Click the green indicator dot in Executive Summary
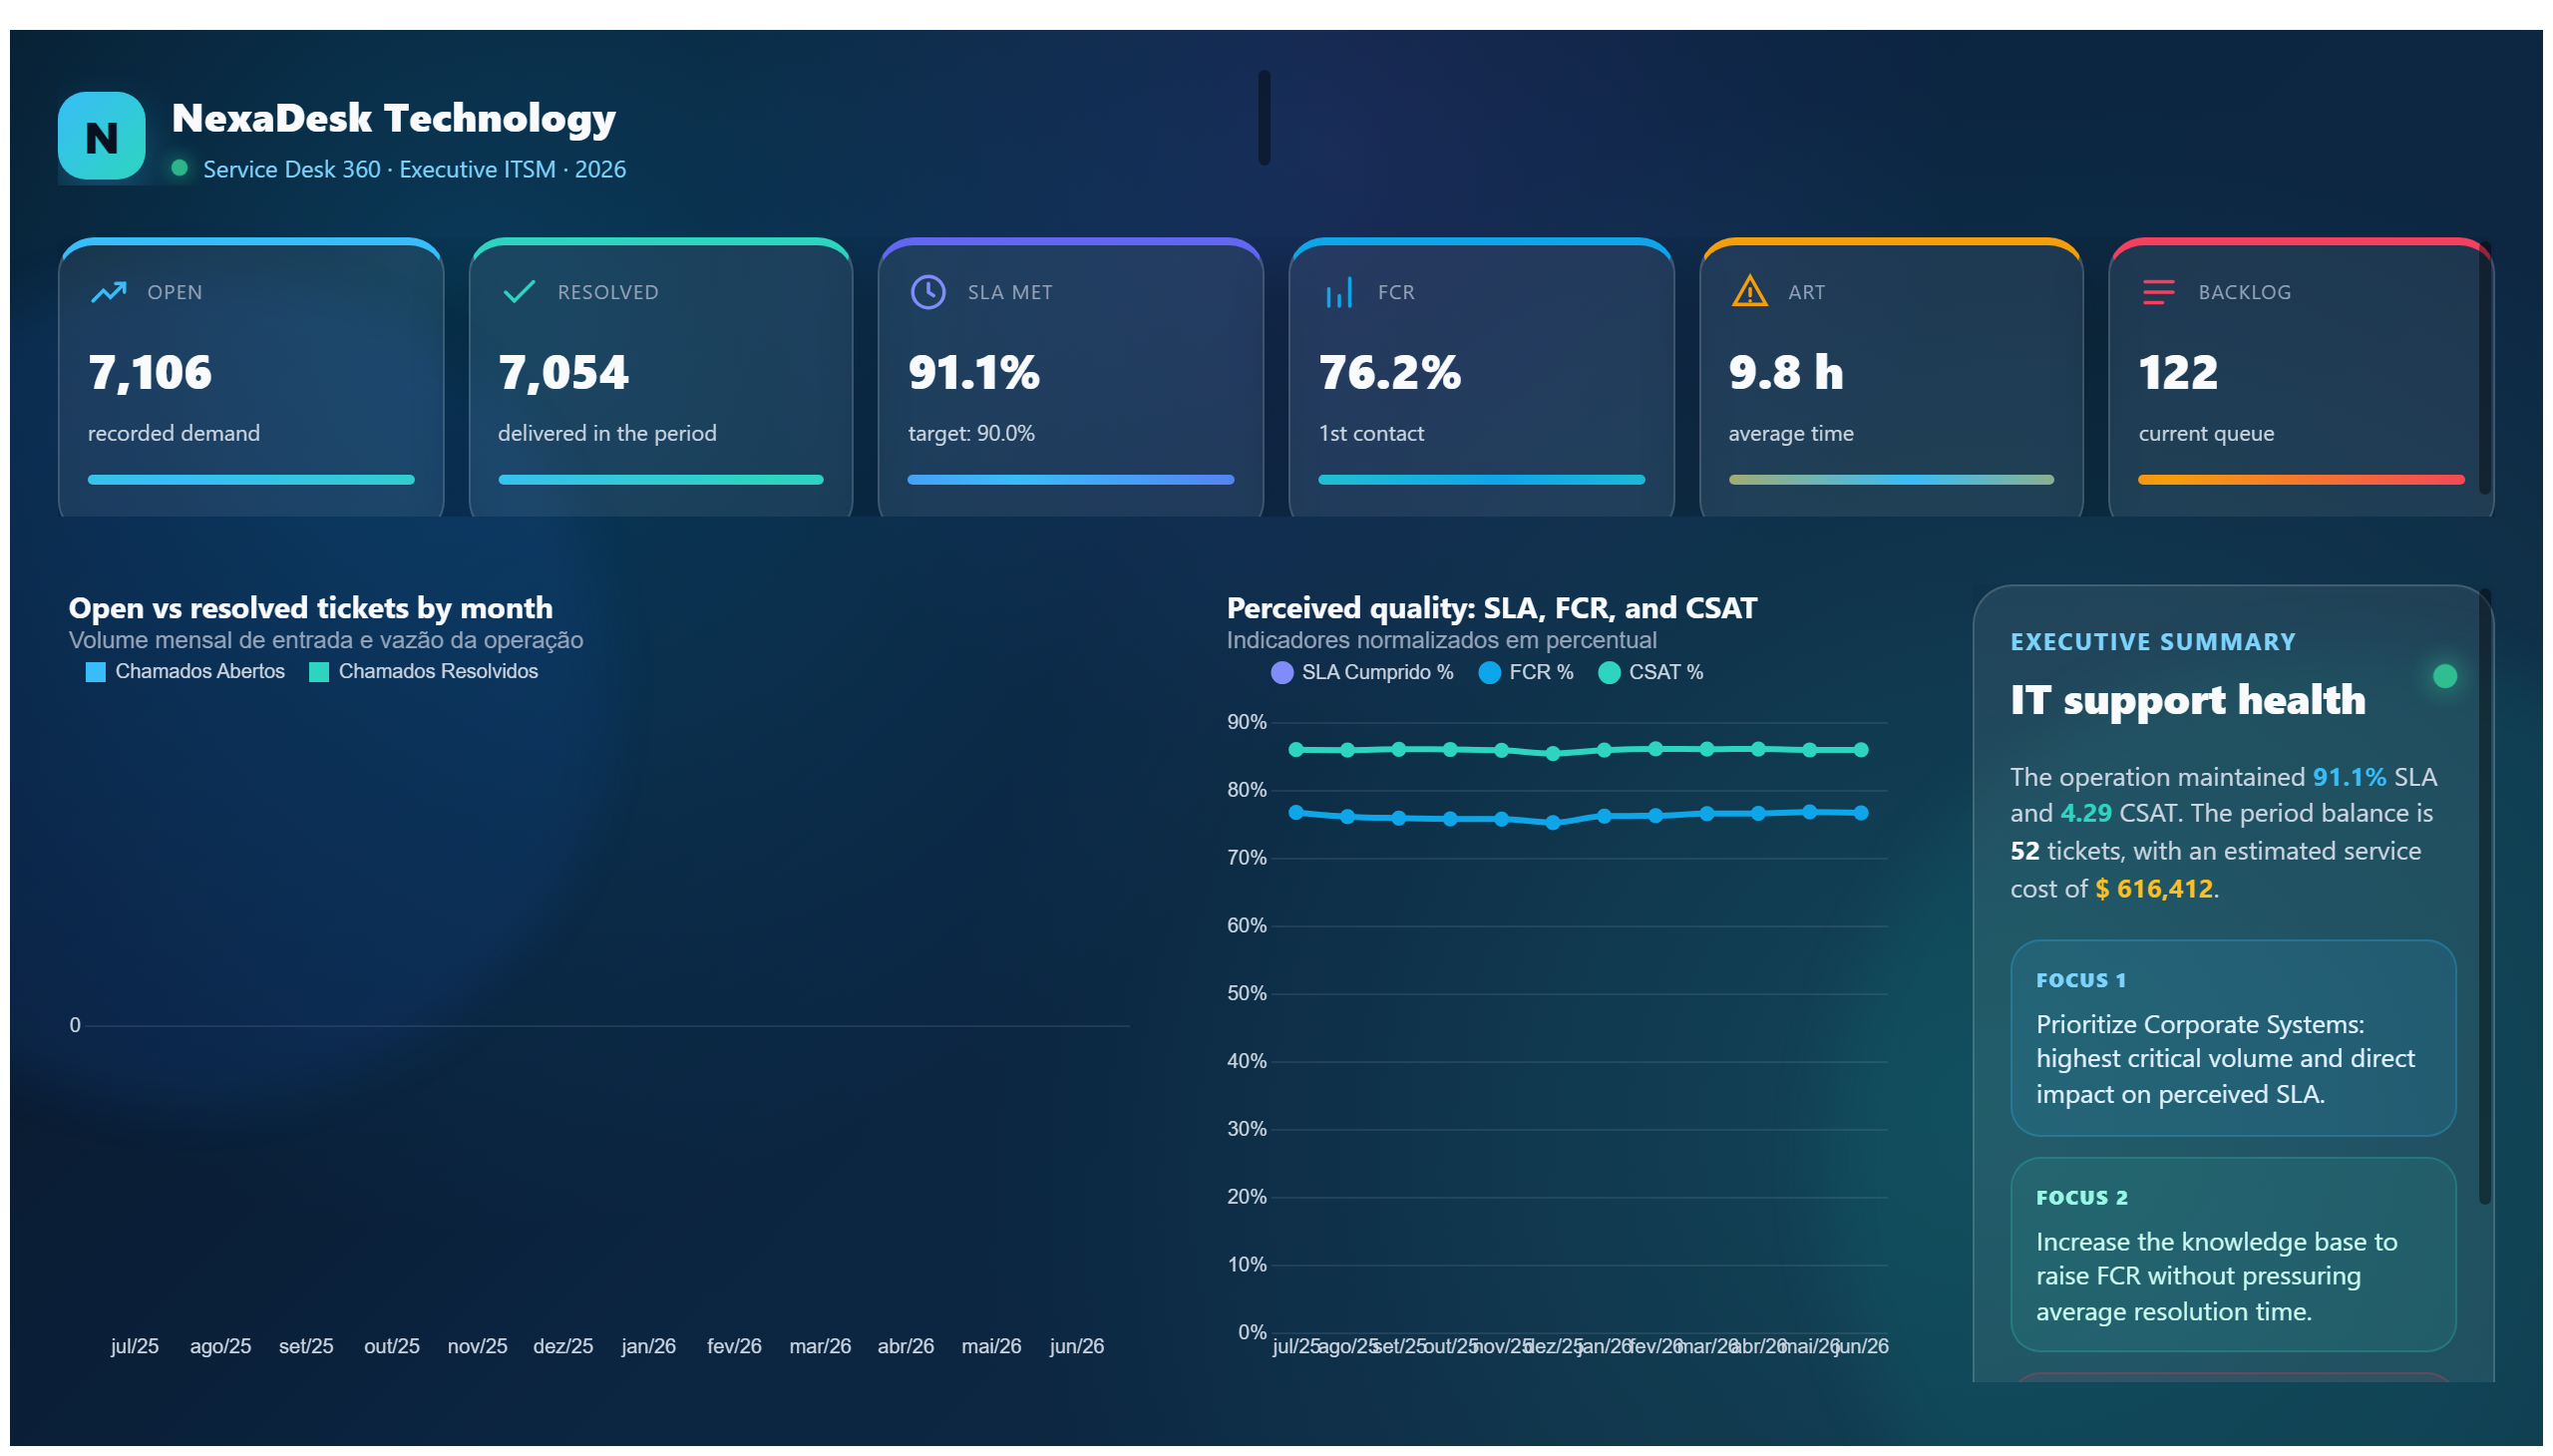 2444,677
